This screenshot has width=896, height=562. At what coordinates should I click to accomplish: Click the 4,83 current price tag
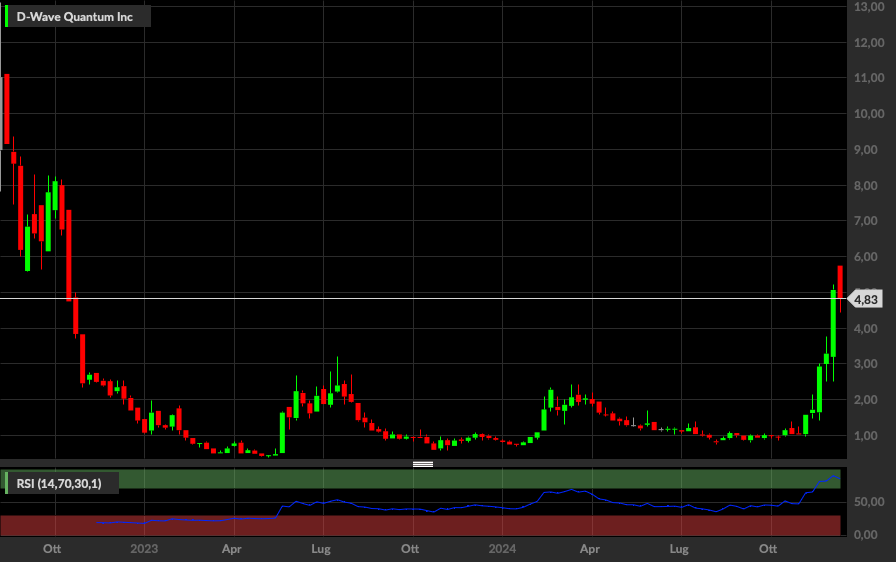866,299
